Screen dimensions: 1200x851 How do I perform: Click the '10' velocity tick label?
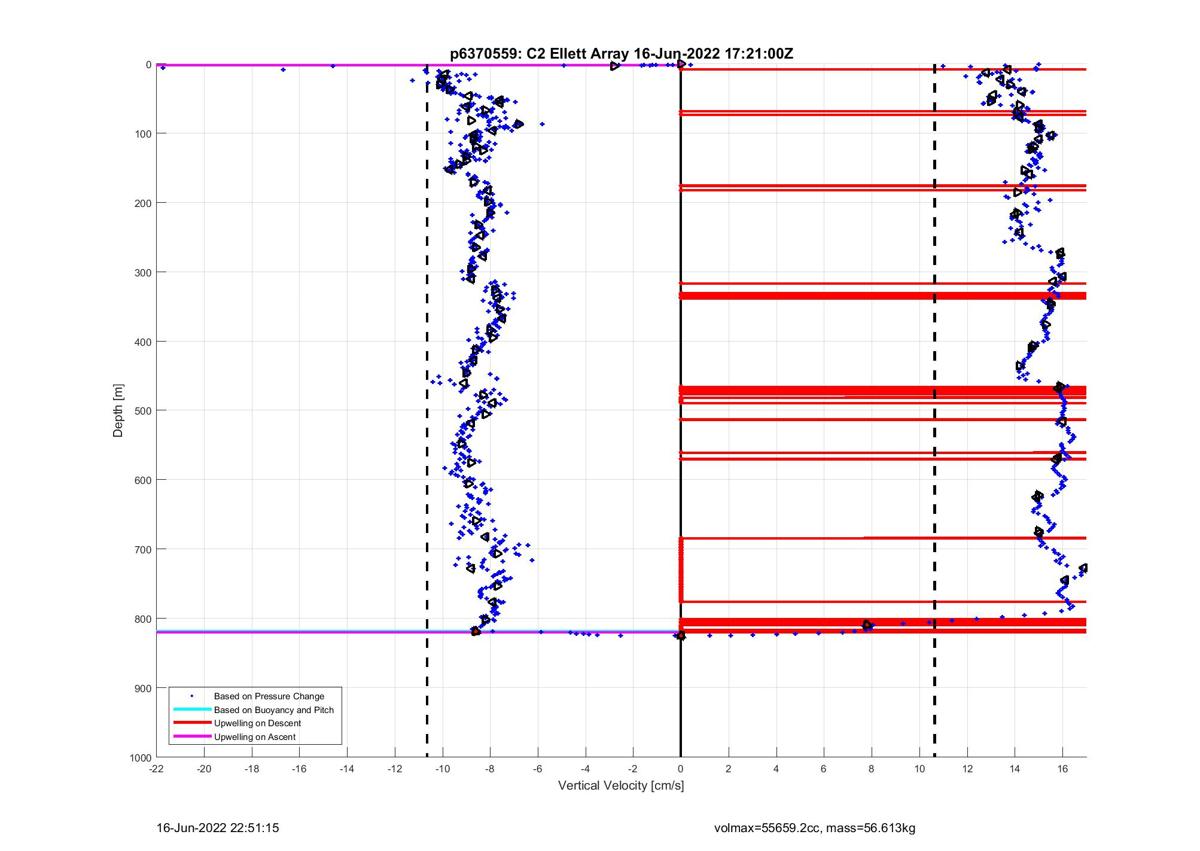tap(919, 769)
